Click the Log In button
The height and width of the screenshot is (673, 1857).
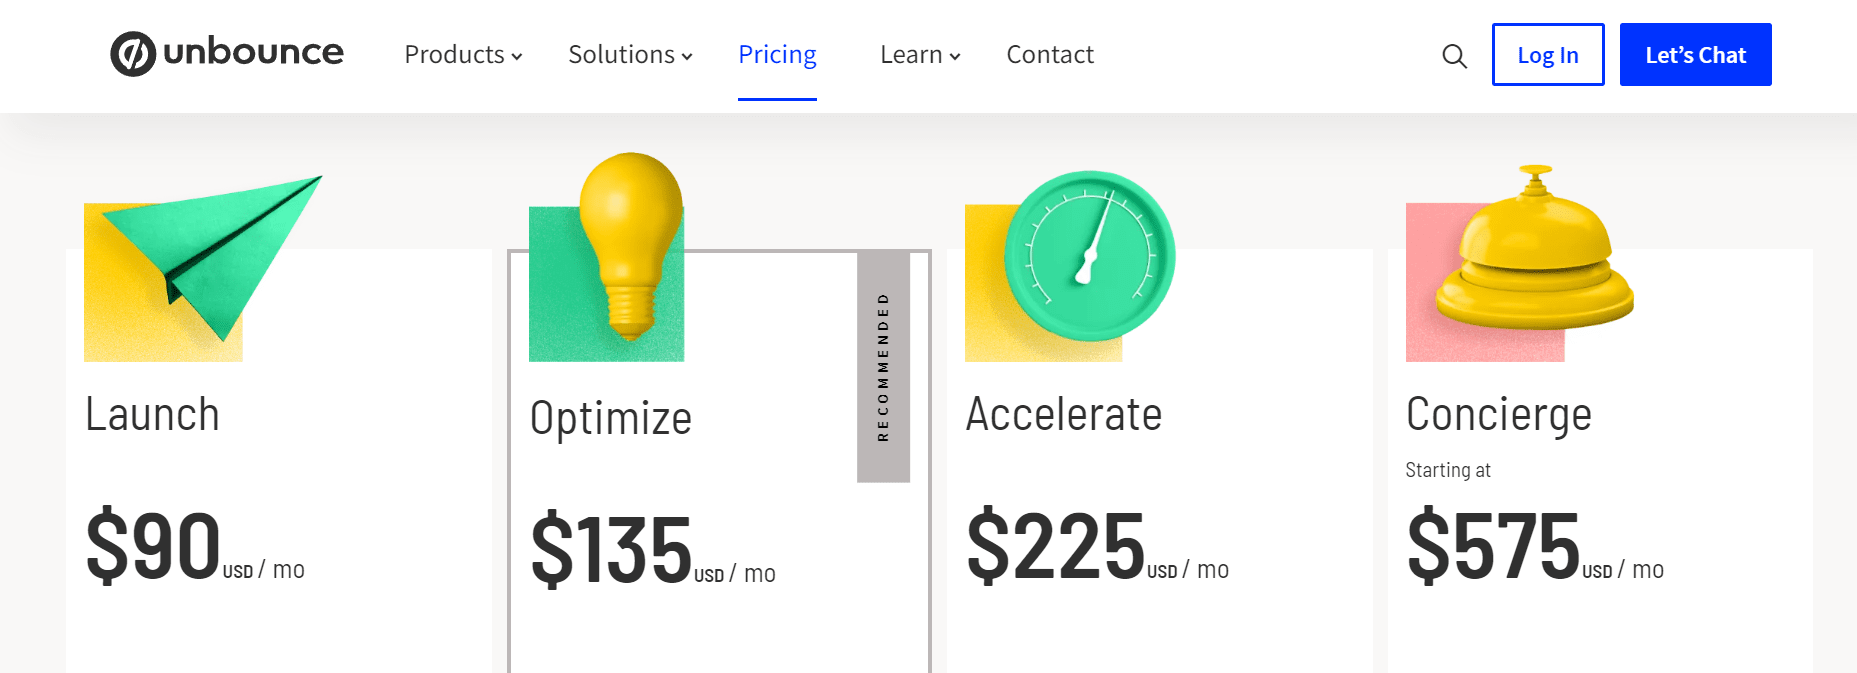pos(1548,55)
